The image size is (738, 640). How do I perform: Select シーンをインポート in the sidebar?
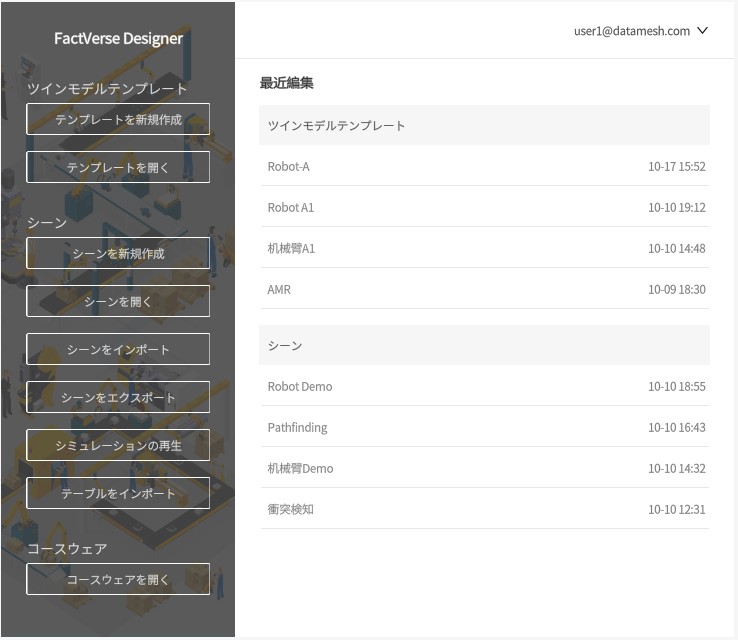pyautogui.click(x=118, y=349)
